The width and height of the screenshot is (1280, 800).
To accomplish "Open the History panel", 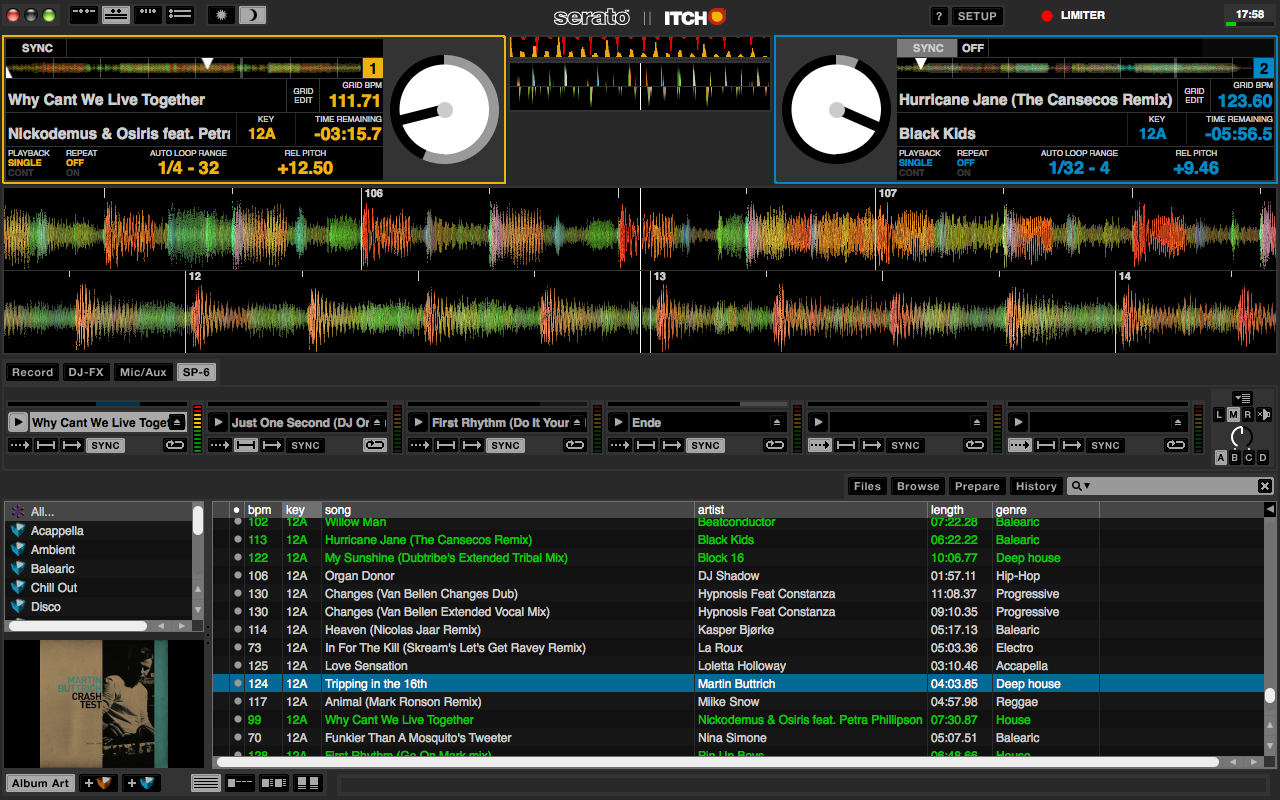I will tap(1036, 486).
